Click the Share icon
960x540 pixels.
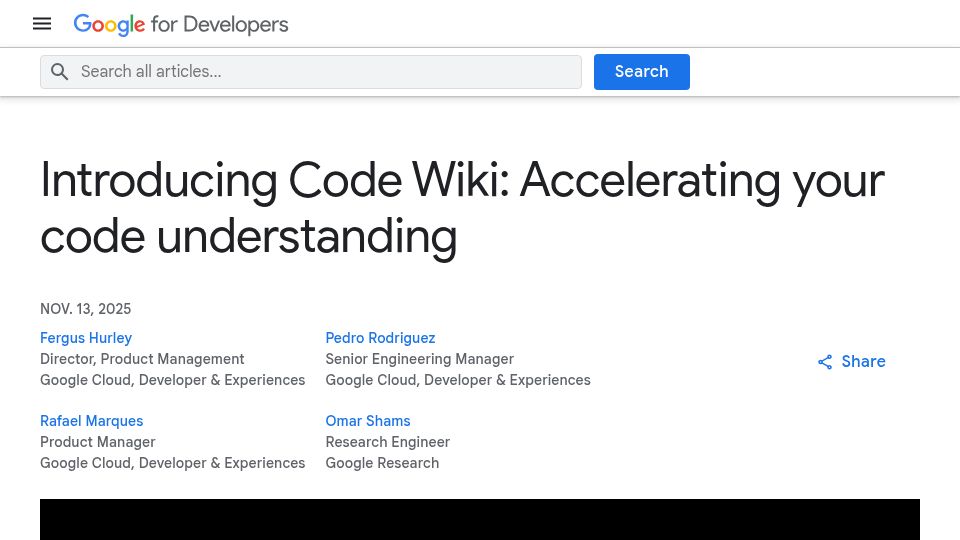pos(825,362)
